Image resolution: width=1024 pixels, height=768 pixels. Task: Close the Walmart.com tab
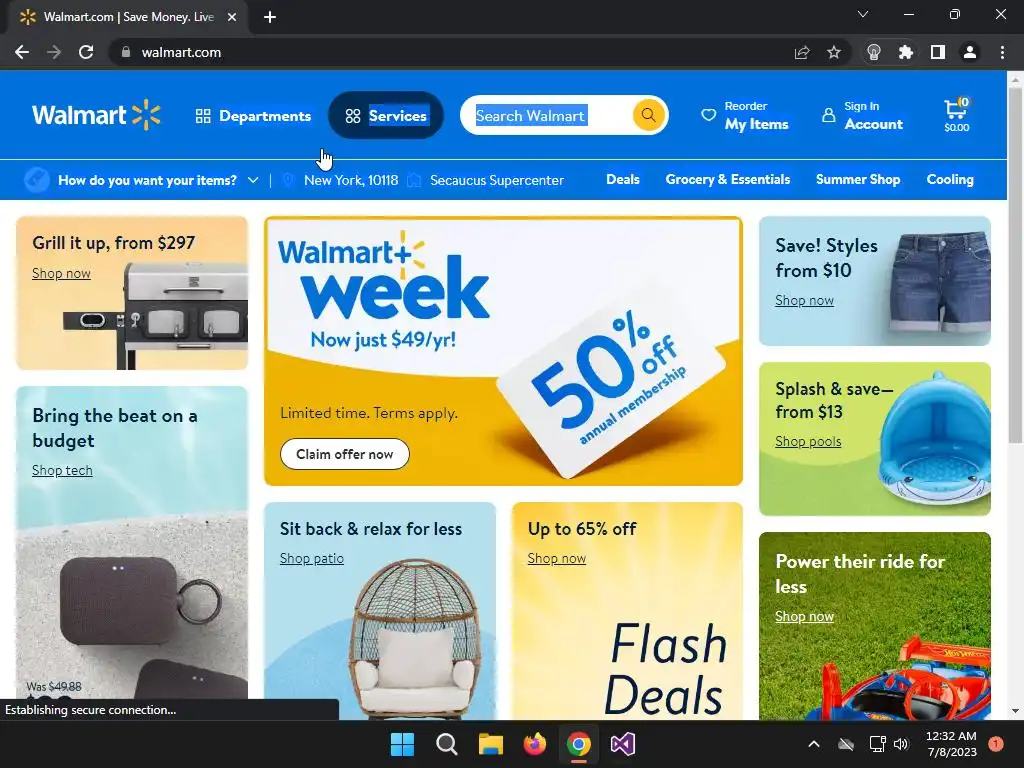(232, 17)
